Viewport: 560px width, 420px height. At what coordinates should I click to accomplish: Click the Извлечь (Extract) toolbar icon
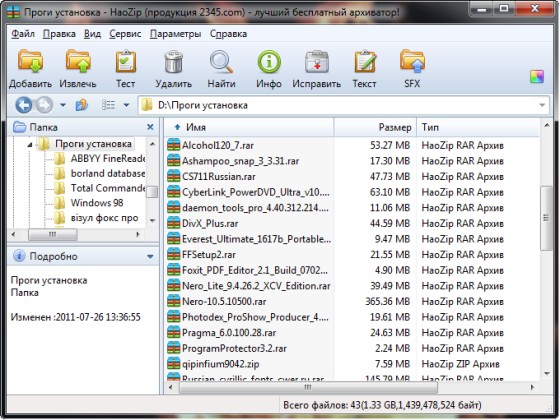coord(78,61)
